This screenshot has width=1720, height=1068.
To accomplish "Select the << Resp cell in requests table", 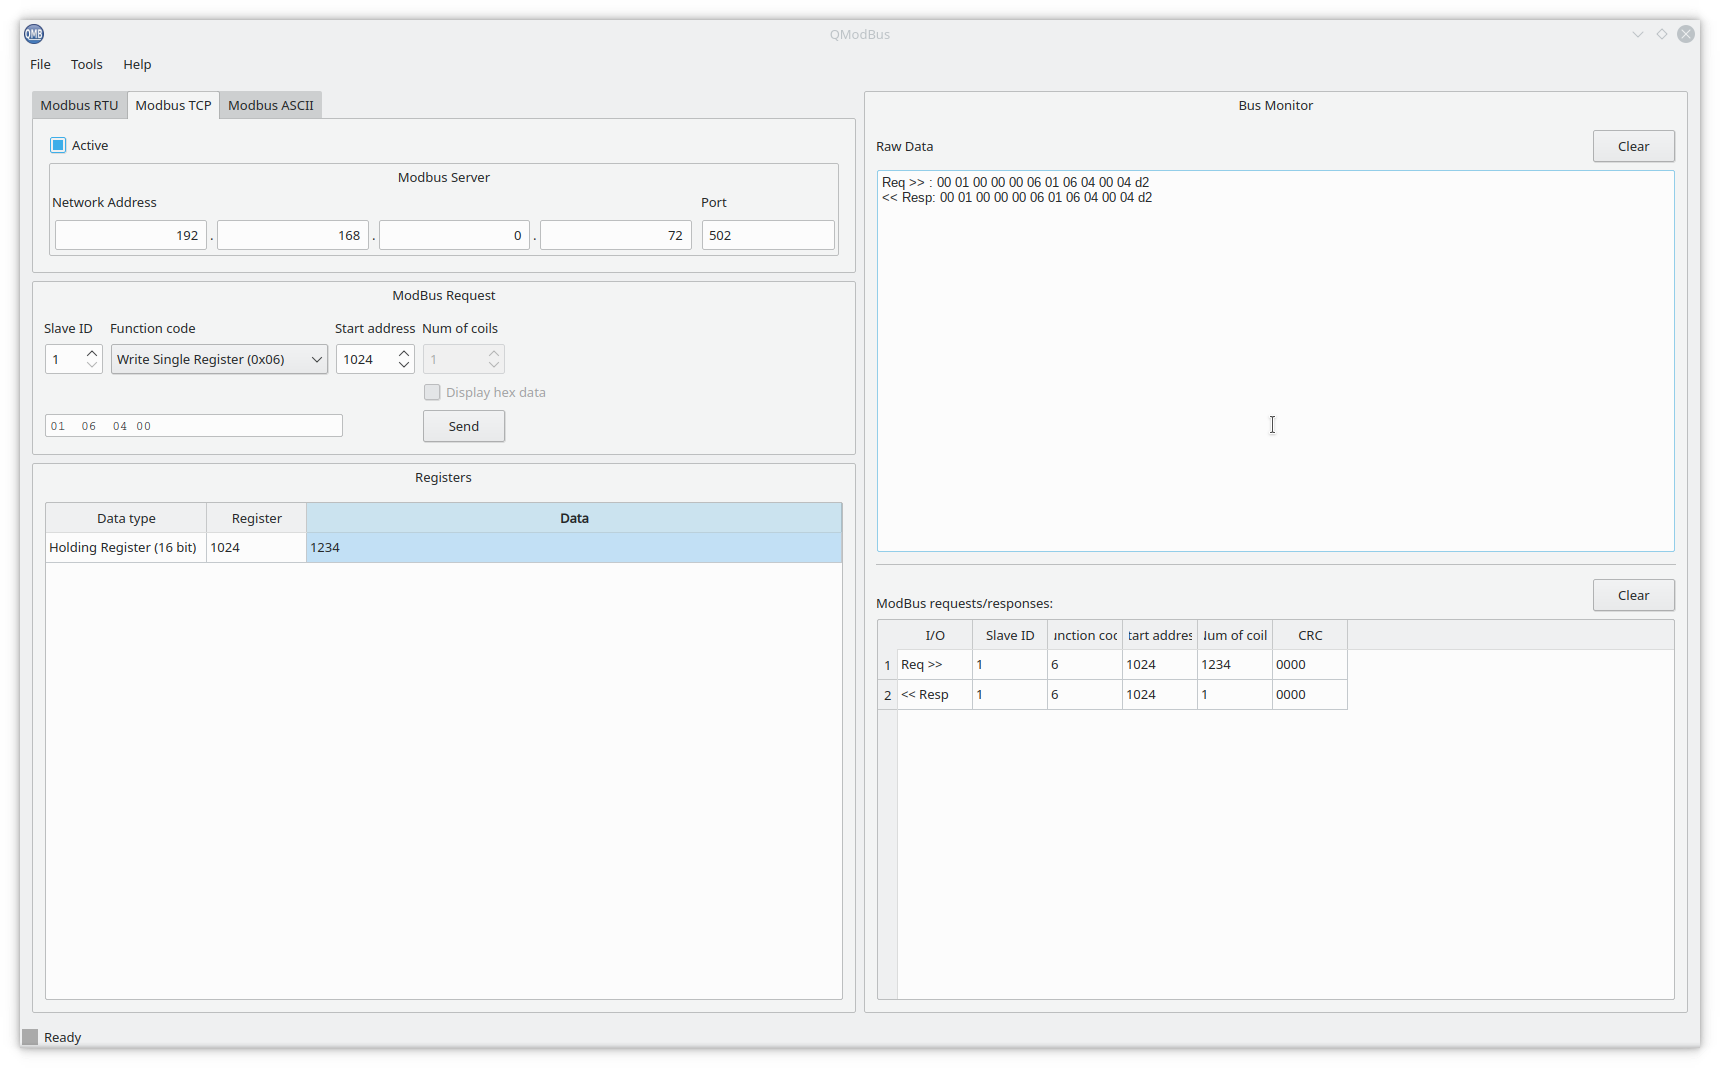I will (935, 694).
